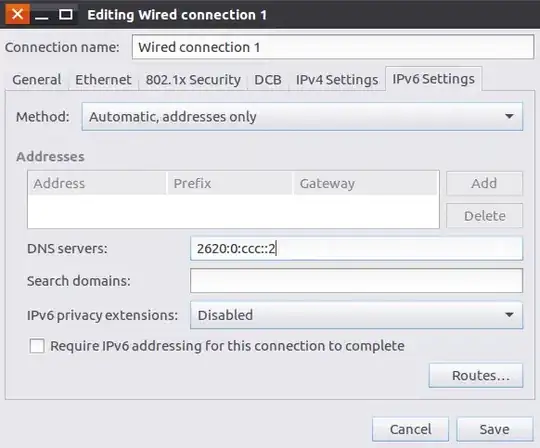The image size is (540, 448).
Task: Expand IPv6 privacy extensions dropdown
Action: pos(509,315)
